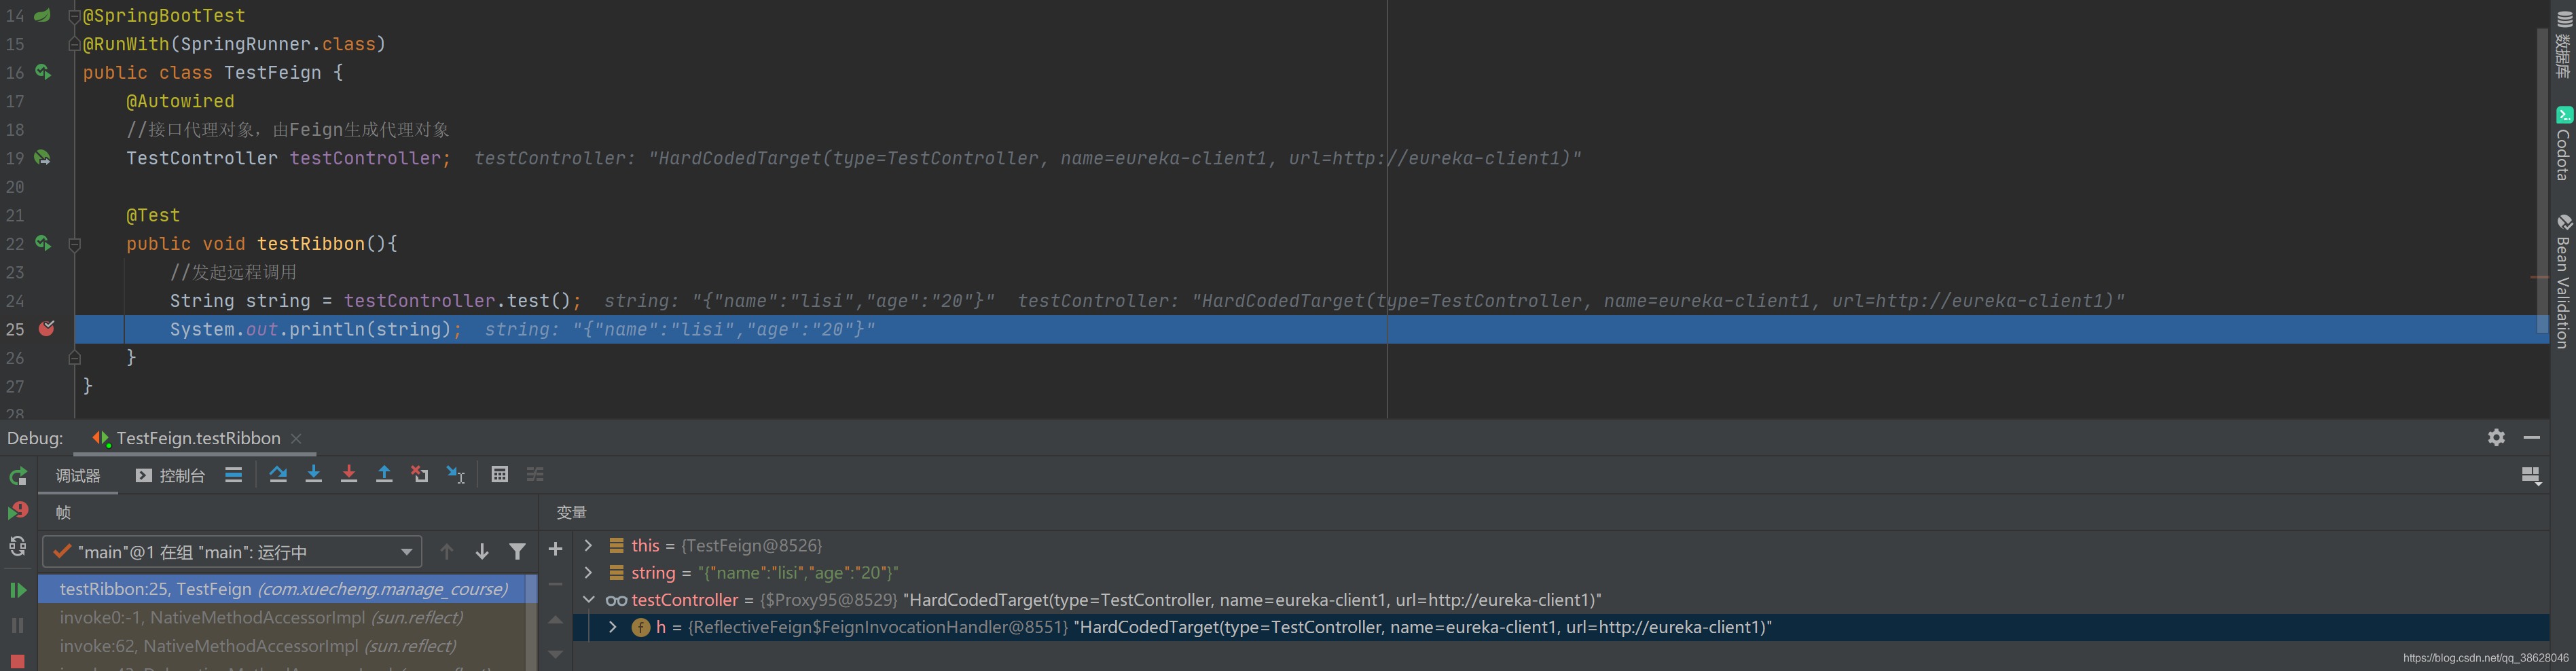Click the rerun failed tests icon
The width and height of the screenshot is (2576, 671).
[x=18, y=511]
